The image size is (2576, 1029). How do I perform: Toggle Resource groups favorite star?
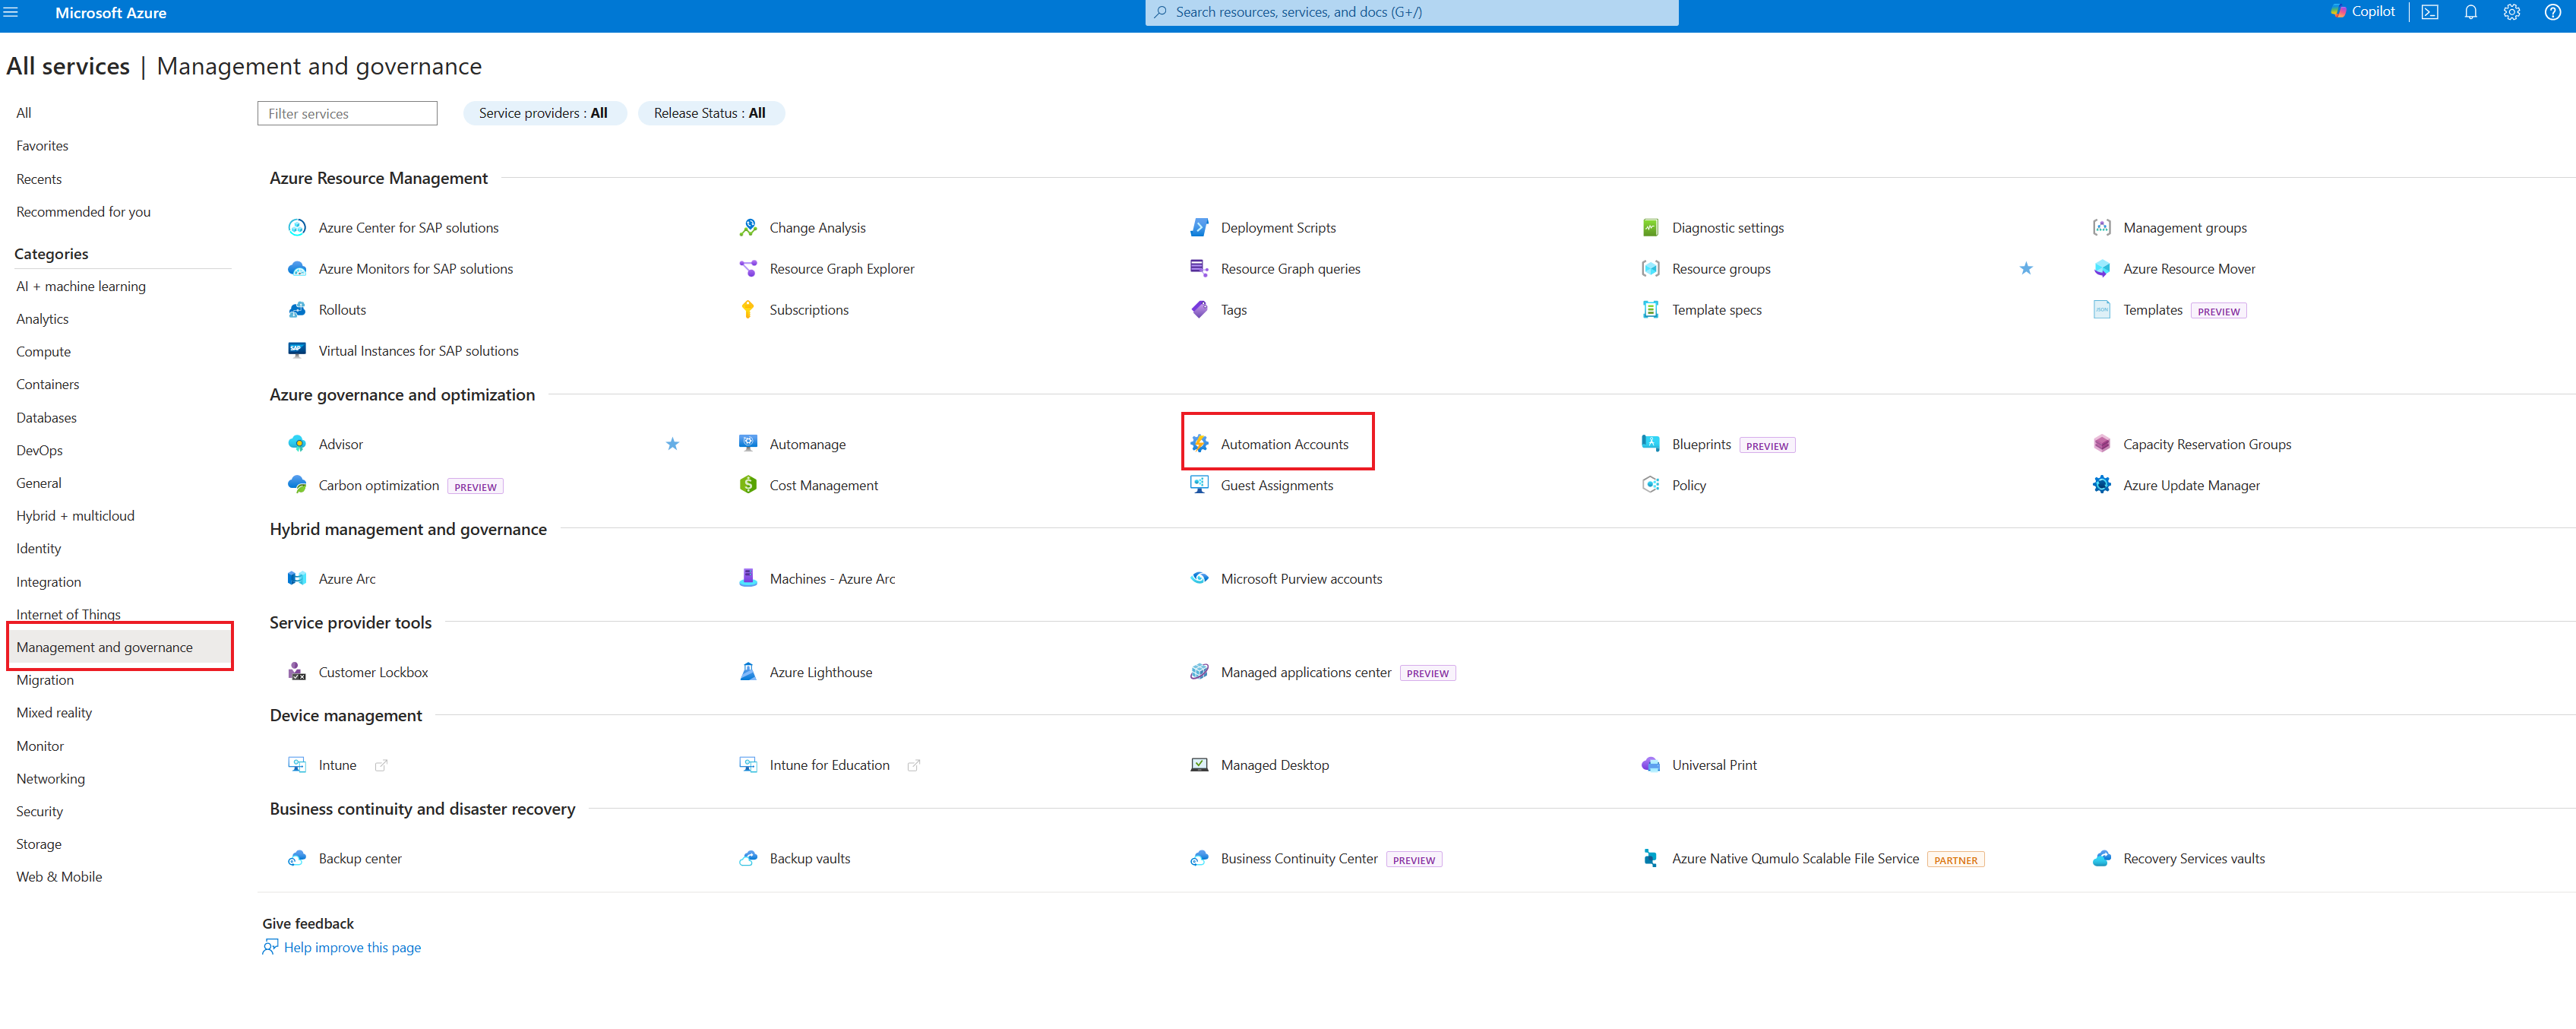tap(2026, 269)
